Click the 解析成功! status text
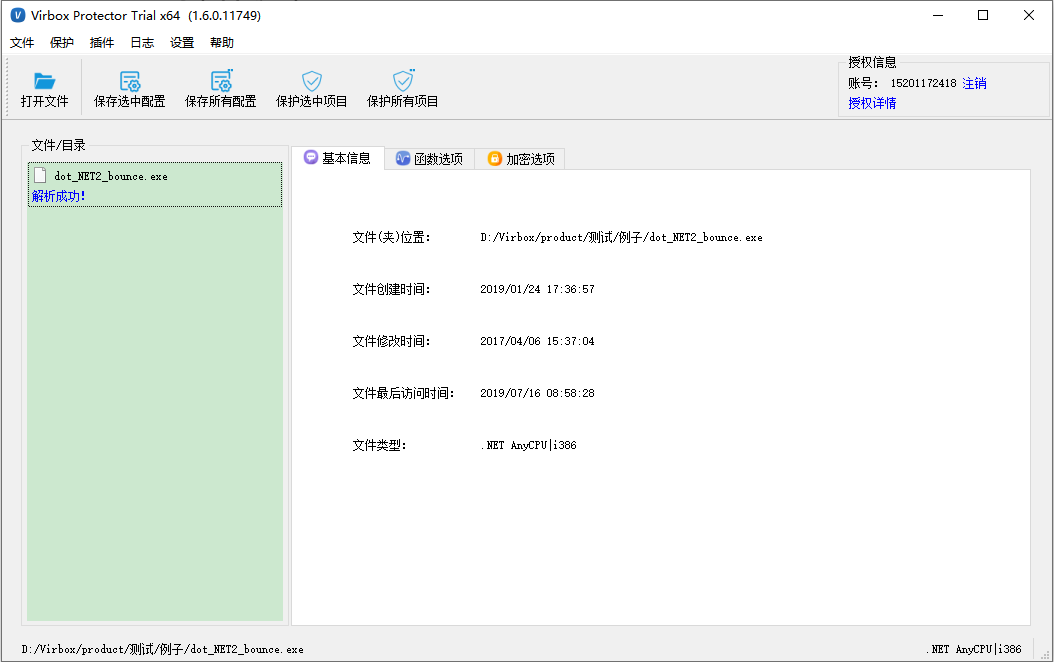The height and width of the screenshot is (662, 1054). [x=58, y=196]
